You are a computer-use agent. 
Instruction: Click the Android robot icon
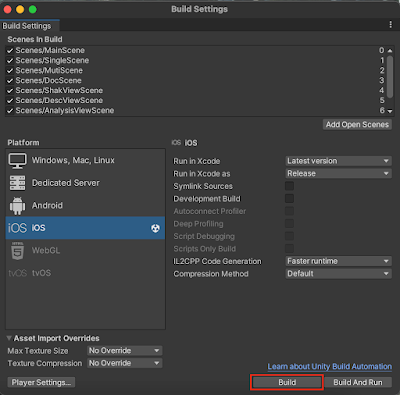[17, 206]
